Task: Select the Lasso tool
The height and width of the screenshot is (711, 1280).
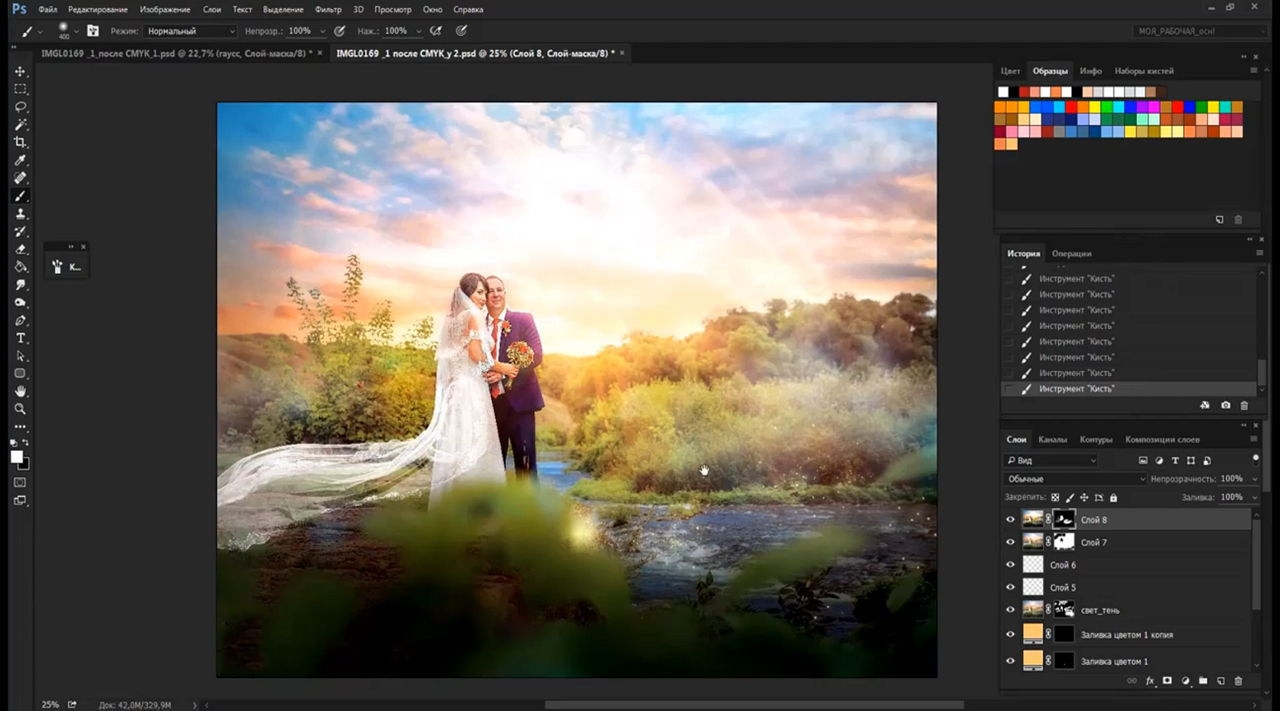Action: (20, 107)
